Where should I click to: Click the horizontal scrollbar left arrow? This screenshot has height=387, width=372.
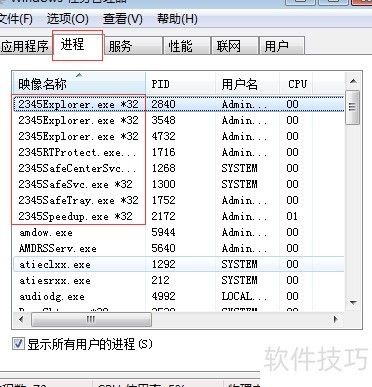(21, 319)
